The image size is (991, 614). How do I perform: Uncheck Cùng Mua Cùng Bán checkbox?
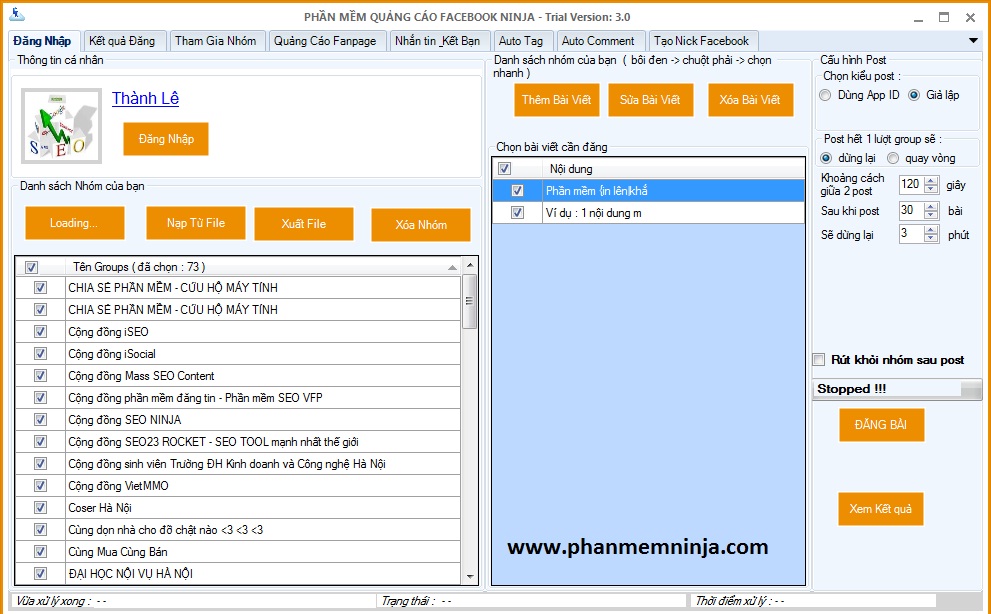tap(40, 551)
